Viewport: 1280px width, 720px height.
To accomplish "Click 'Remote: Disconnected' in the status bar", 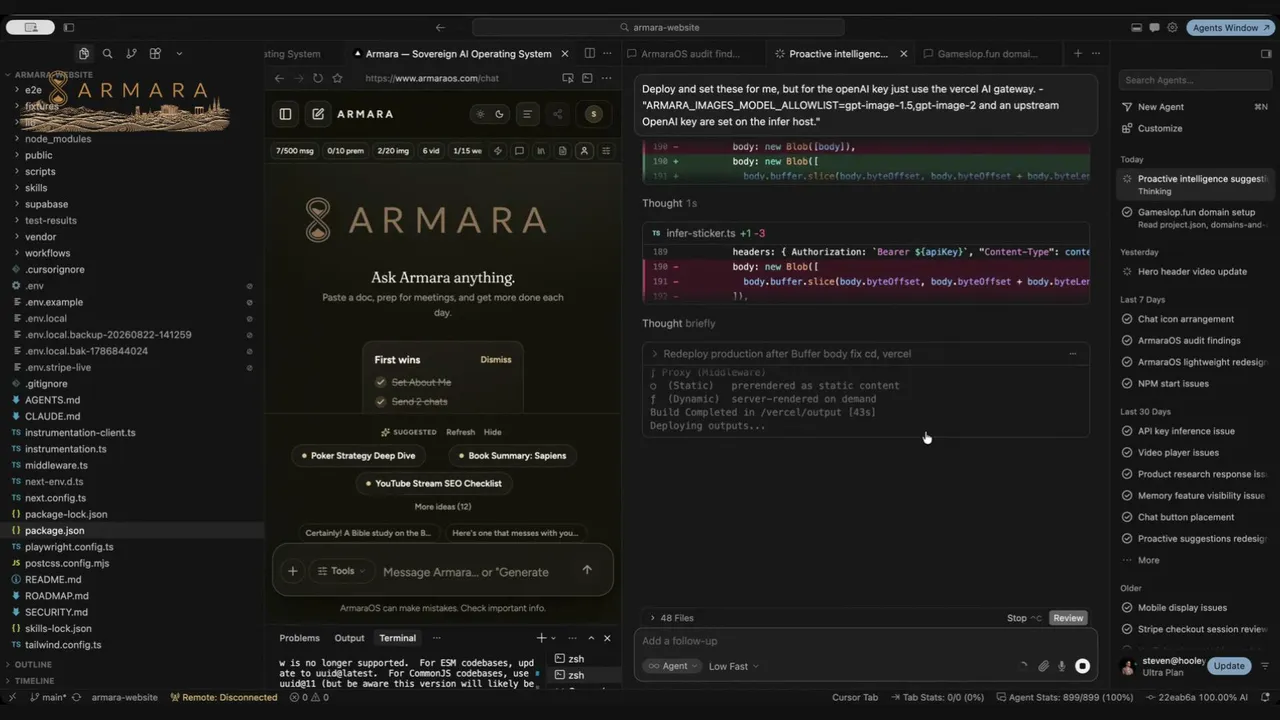I will click(224, 697).
